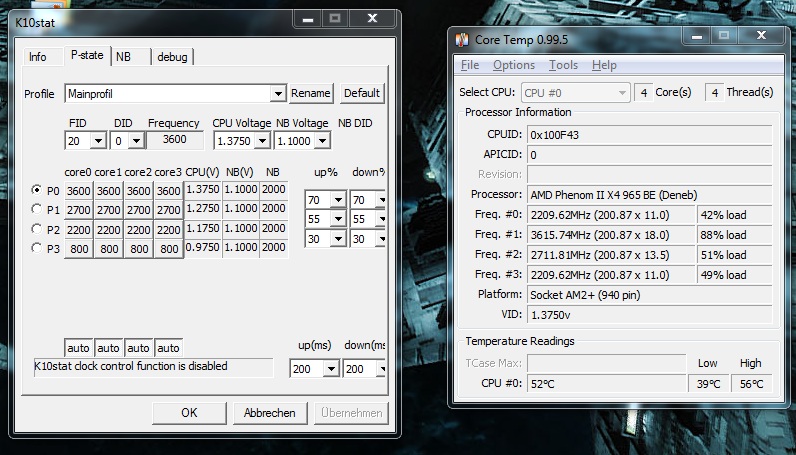Click the Freq. #2 value 2711.81MHz
This screenshot has height=455, width=796.
[x=611, y=255]
